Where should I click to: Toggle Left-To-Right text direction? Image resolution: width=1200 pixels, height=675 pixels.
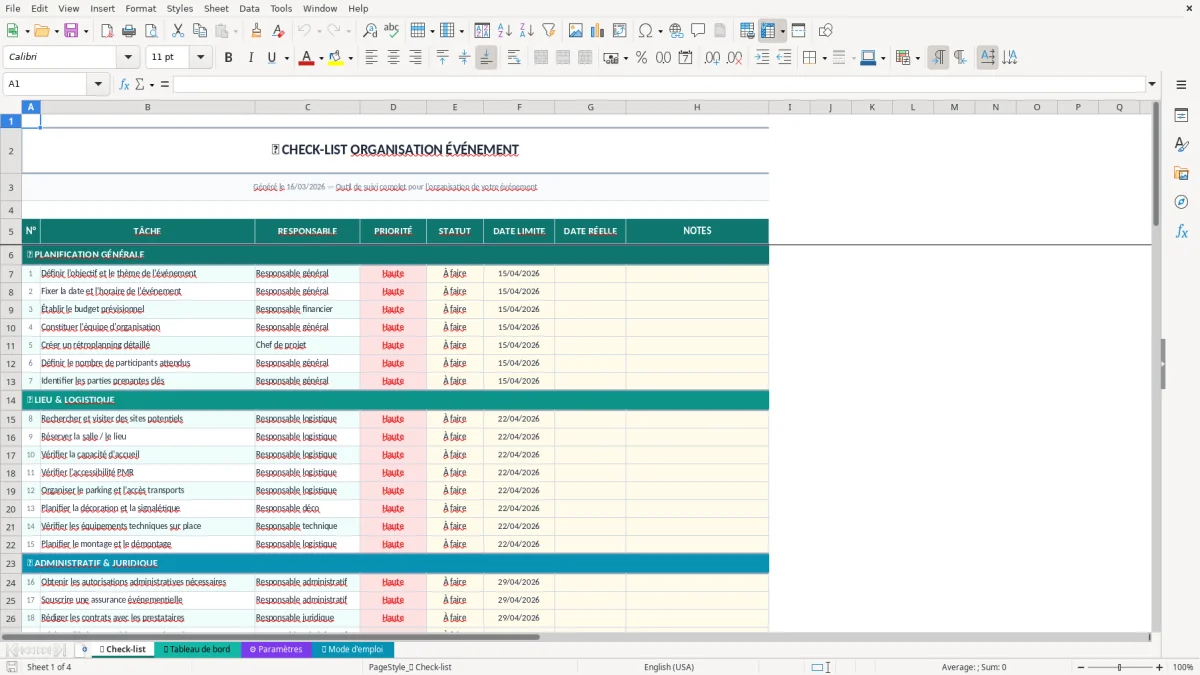point(938,58)
